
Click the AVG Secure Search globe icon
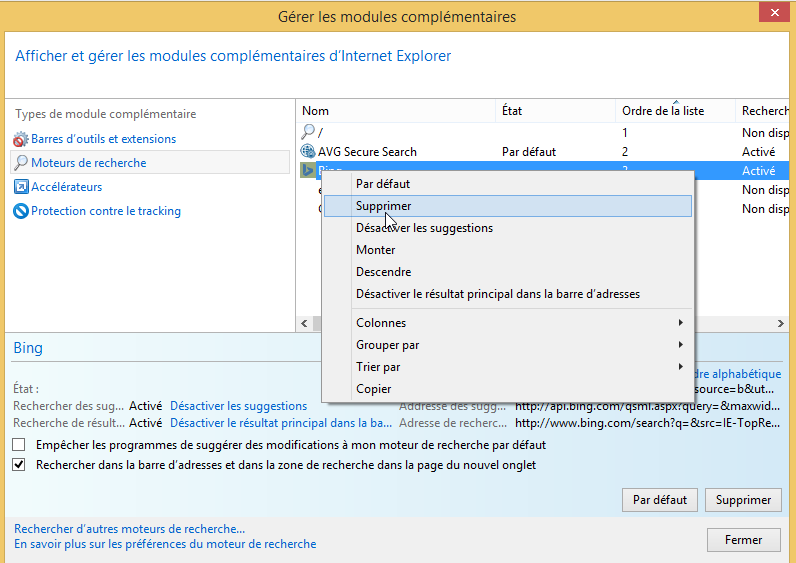(308, 151)
